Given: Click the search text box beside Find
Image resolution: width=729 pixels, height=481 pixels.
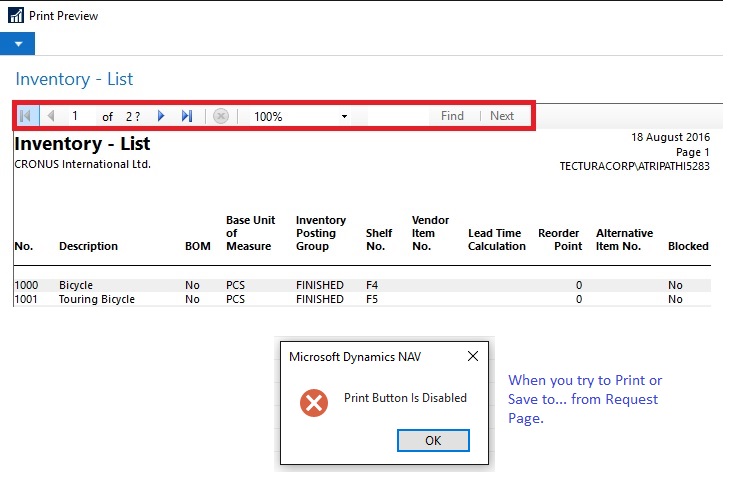Looking at the screenshot, I should click(398, 116).
